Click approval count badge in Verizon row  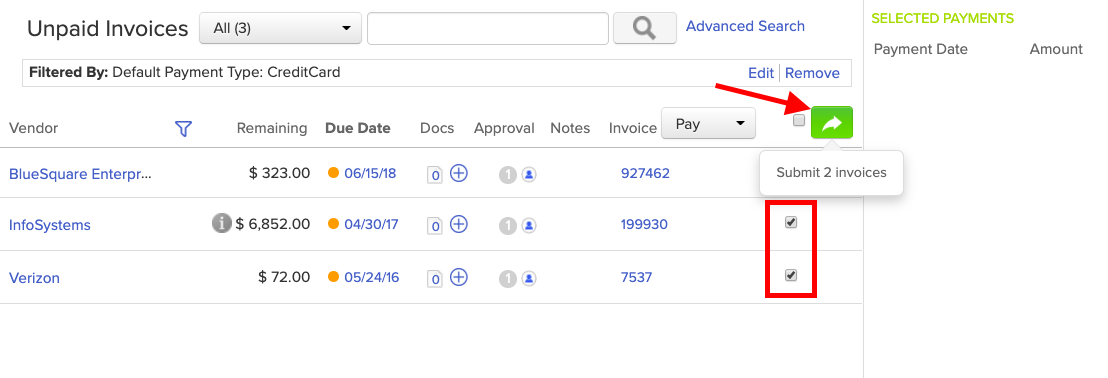[x=508, y=279]
